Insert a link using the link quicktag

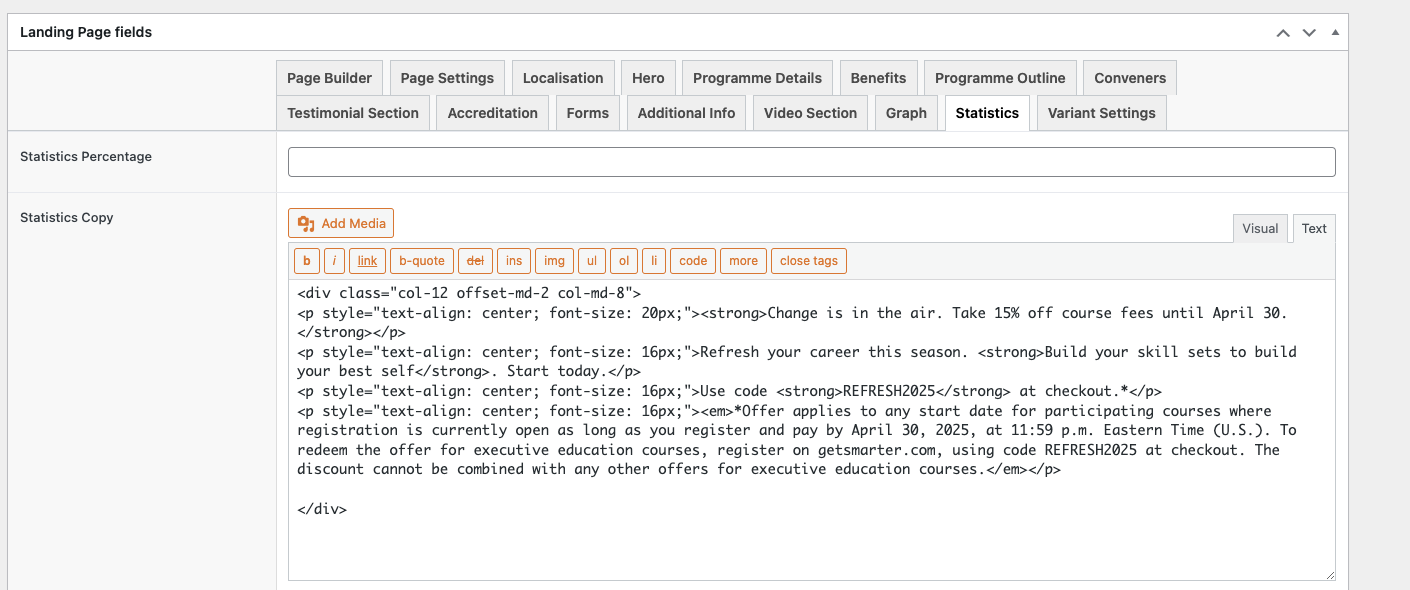click(367, 261)
